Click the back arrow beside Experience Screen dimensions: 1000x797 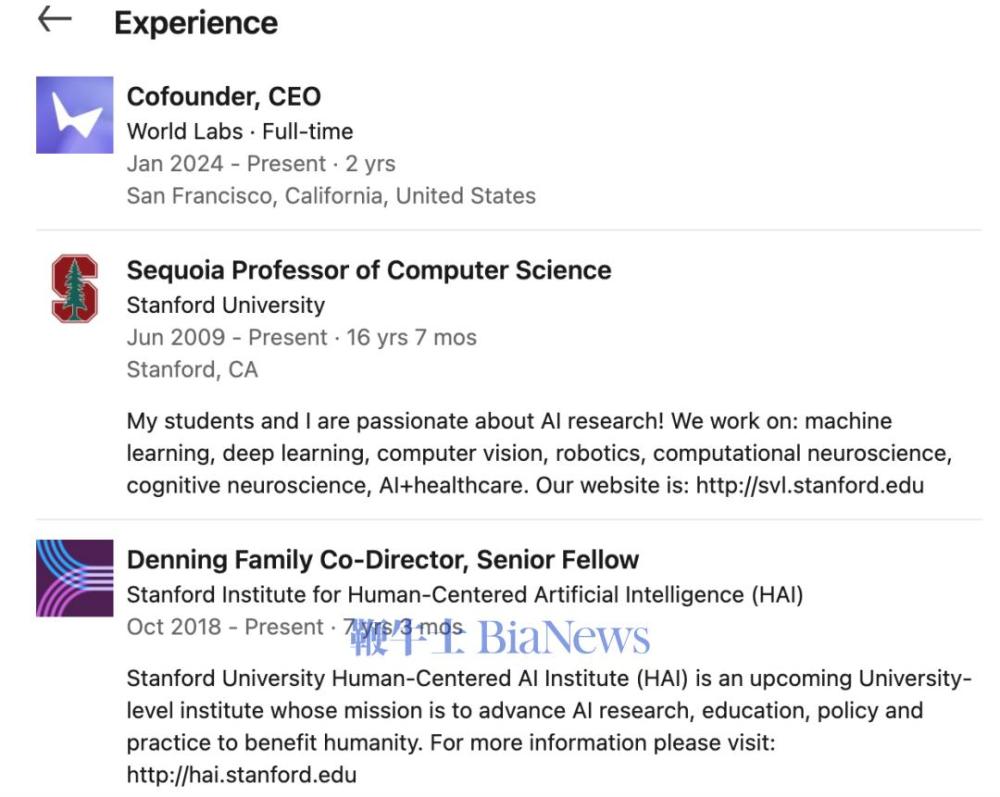coord(54,19)
